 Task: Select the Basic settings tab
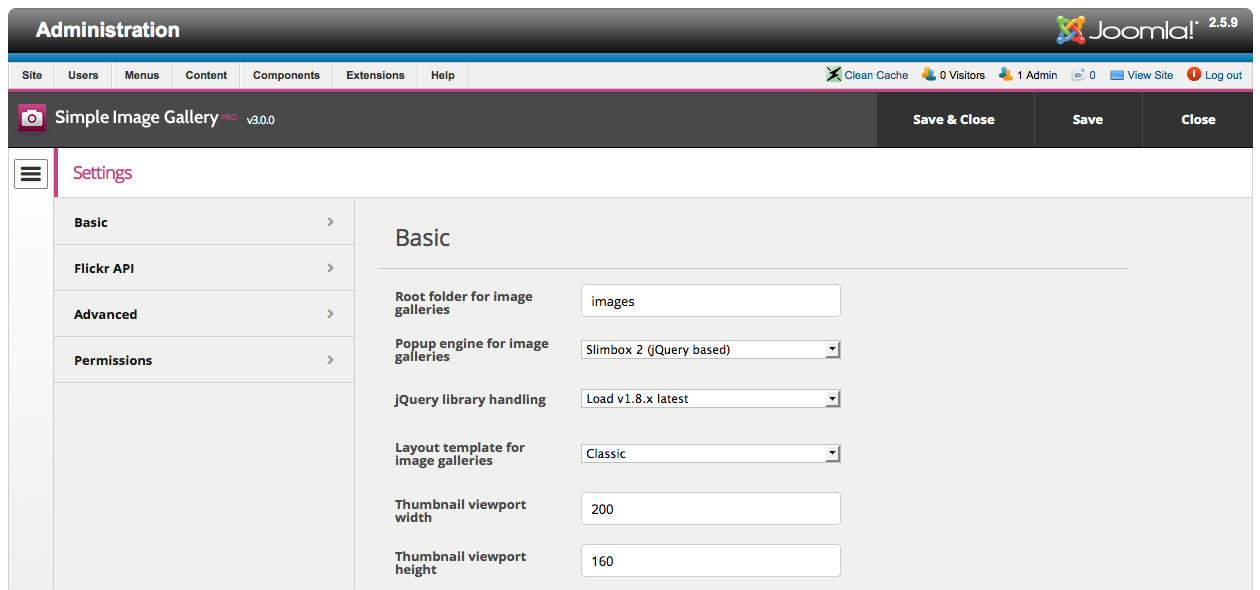[204, 222]
